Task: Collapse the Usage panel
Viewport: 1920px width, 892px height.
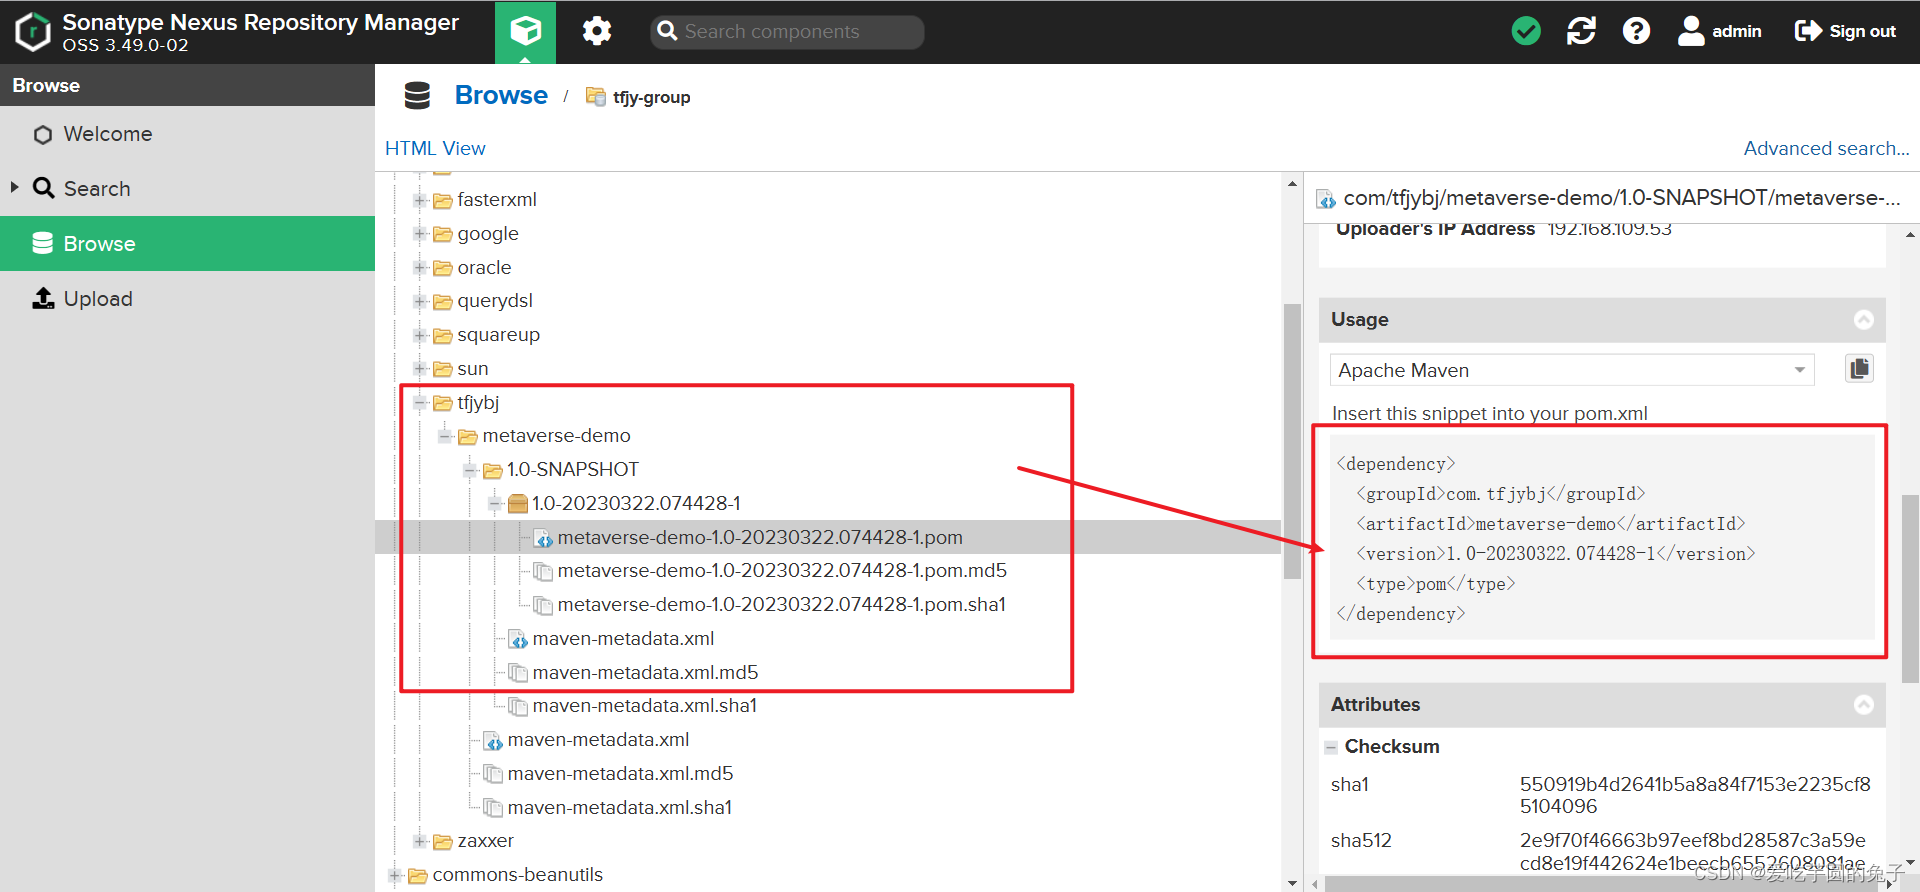Action: [1863, 319]
